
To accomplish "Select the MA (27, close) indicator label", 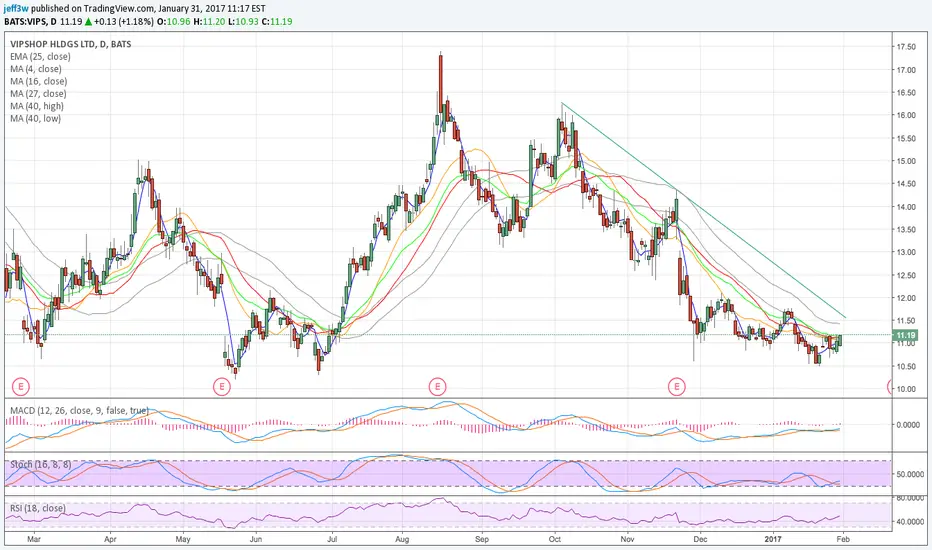I will 39,94.
